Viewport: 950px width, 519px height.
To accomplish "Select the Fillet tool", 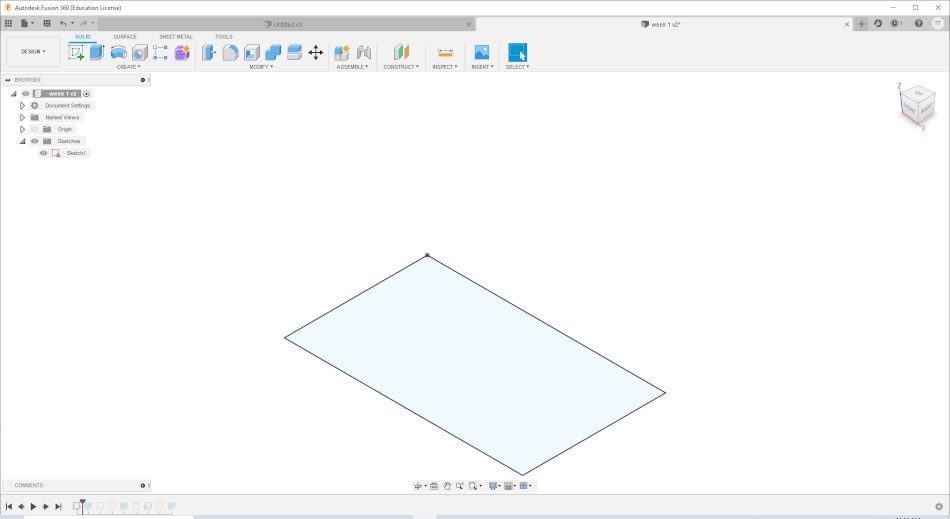I will (x=230, y=53).
